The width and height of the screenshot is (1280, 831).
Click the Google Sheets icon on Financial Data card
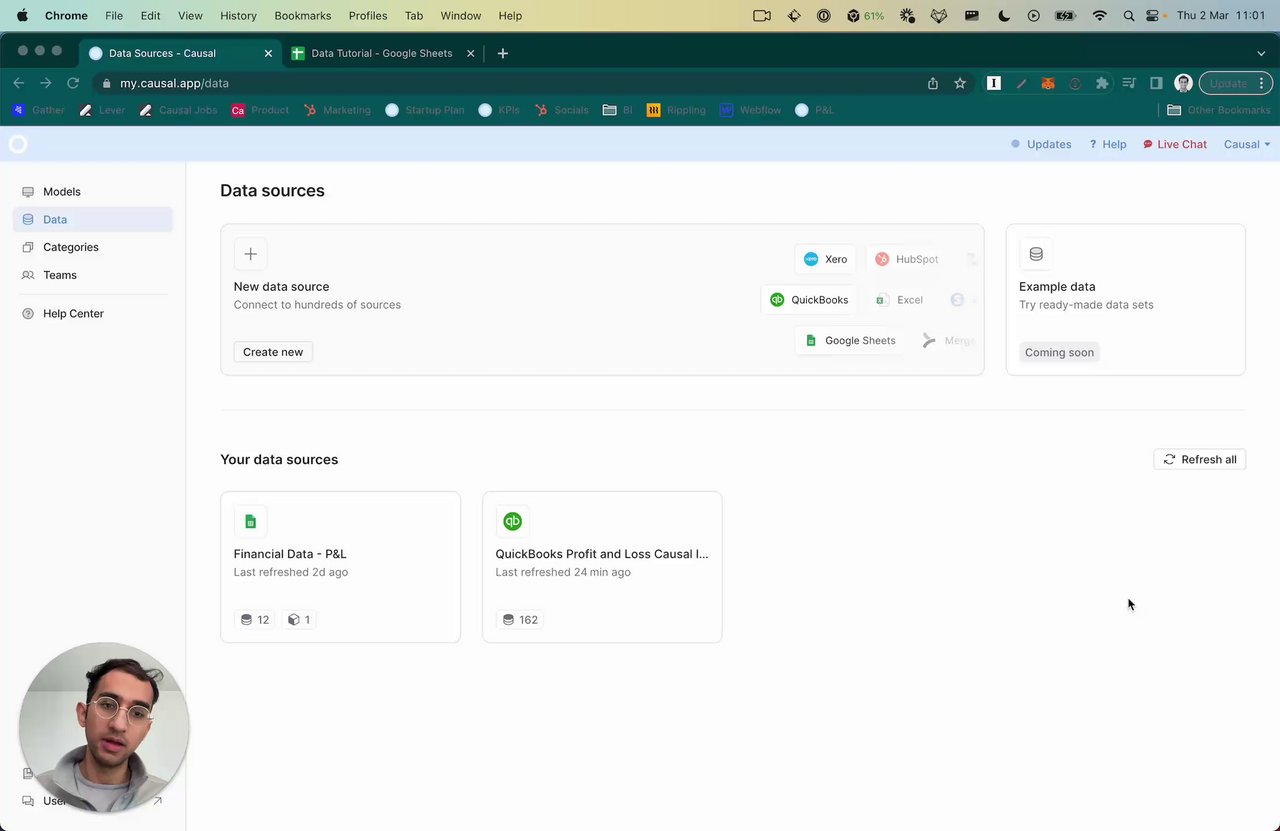pos(251,521)
